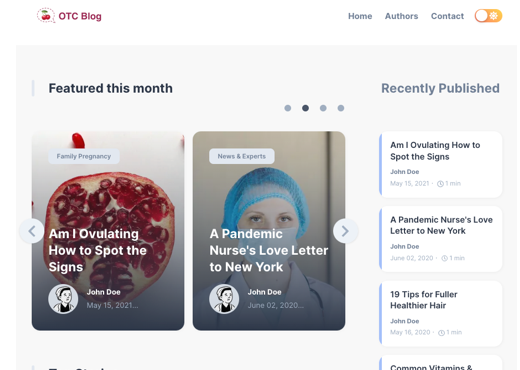Click the Family Pregnancy category tag
This screenshot has height=370, width=520.
tap(84, 156)
